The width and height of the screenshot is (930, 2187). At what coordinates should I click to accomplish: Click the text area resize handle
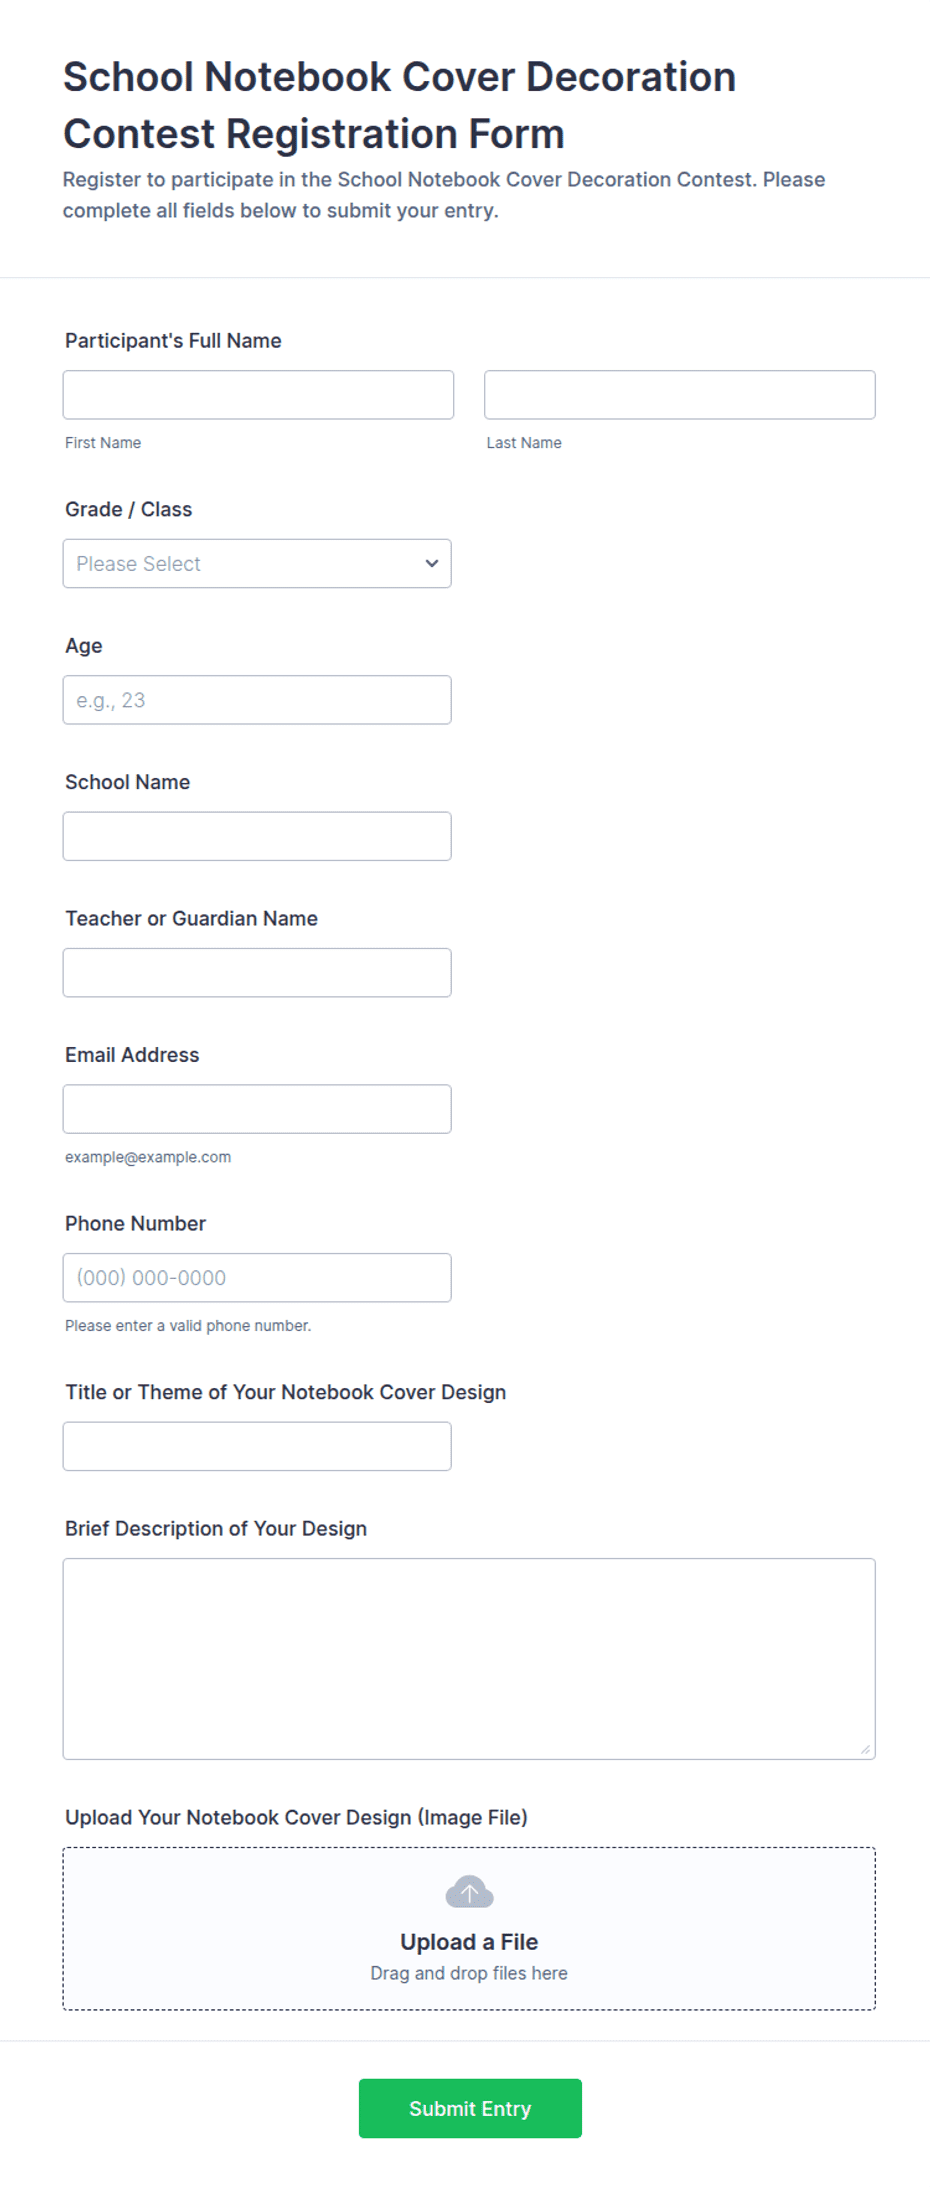(865, 1749)
